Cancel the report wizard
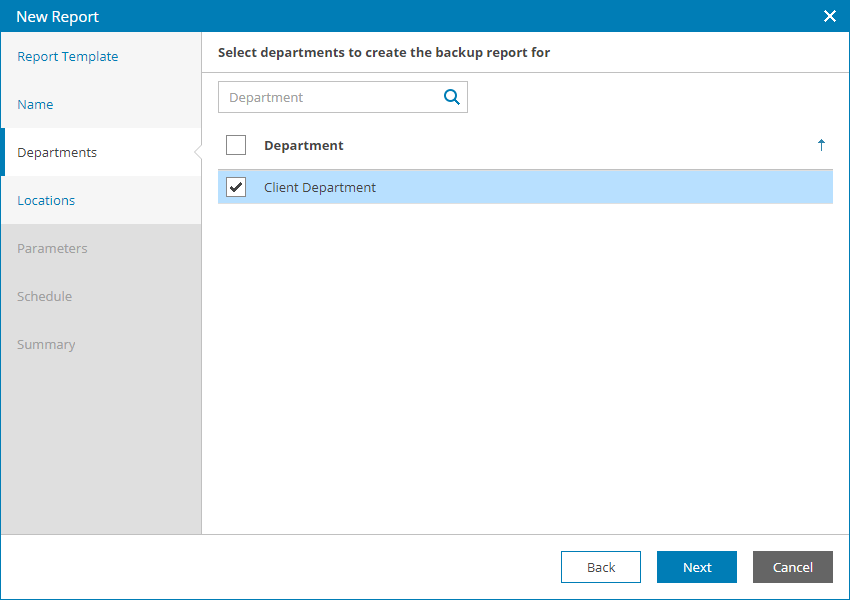 tap(793, 567)
